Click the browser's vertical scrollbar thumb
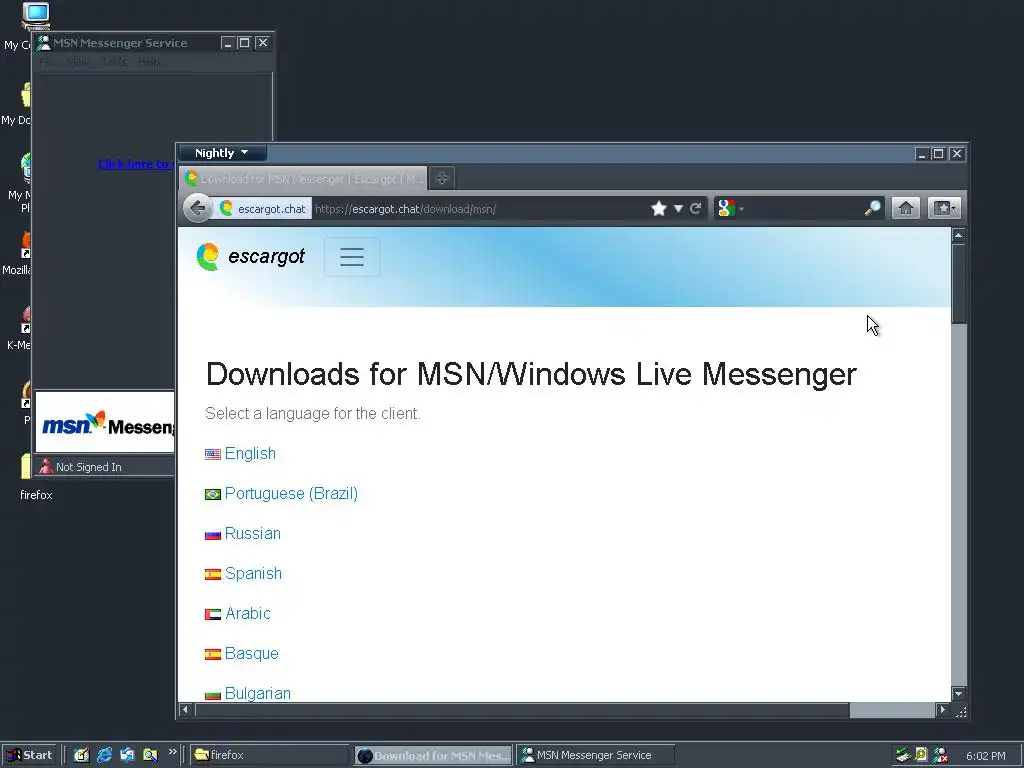Image resolution: width=1024 pixels, height=768 pixels. tap(958, 283)
